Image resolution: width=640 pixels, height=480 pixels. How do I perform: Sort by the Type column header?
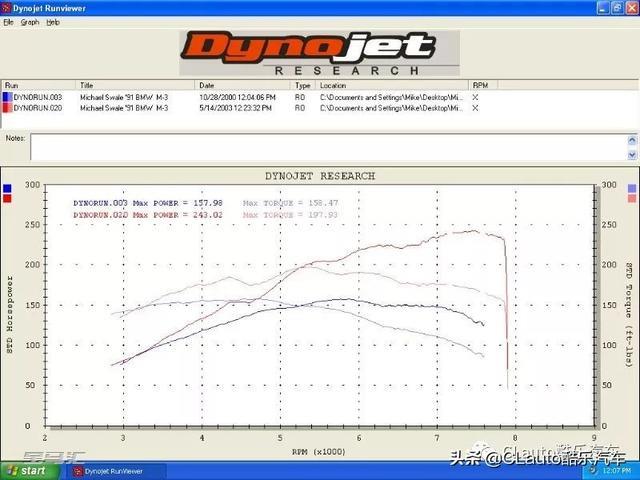click(x=303, y=85)
